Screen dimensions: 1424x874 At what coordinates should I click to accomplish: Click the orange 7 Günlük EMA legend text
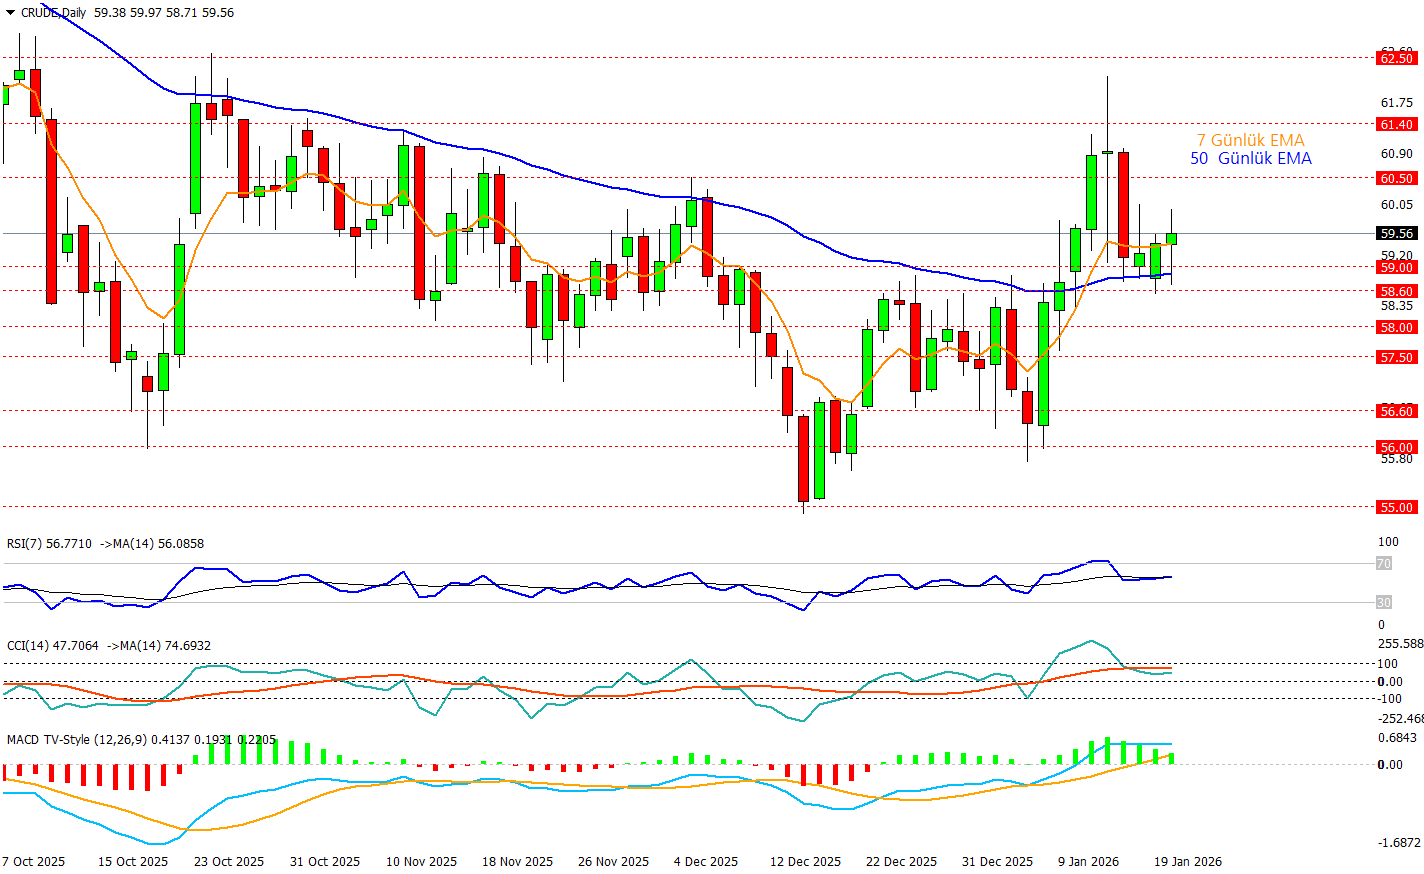1250,140
